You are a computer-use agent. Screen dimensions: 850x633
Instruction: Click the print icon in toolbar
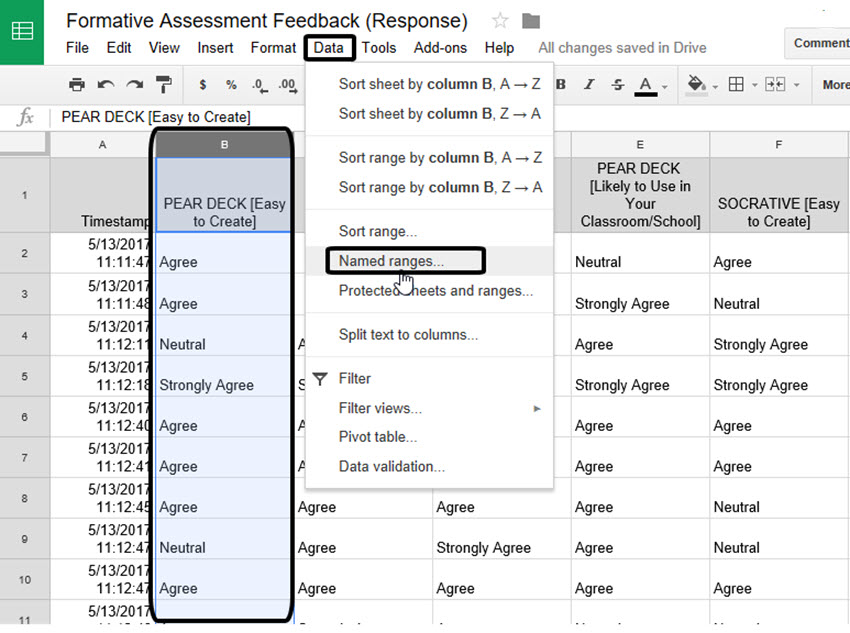click(x=76, y=85)
